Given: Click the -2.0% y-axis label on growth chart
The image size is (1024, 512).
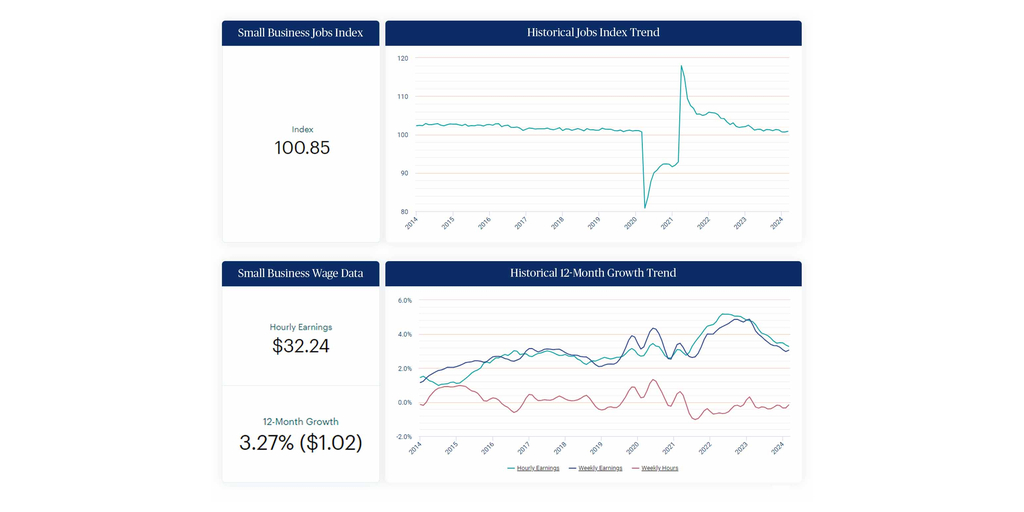Looking at the screenshot, I should (404, 437).
